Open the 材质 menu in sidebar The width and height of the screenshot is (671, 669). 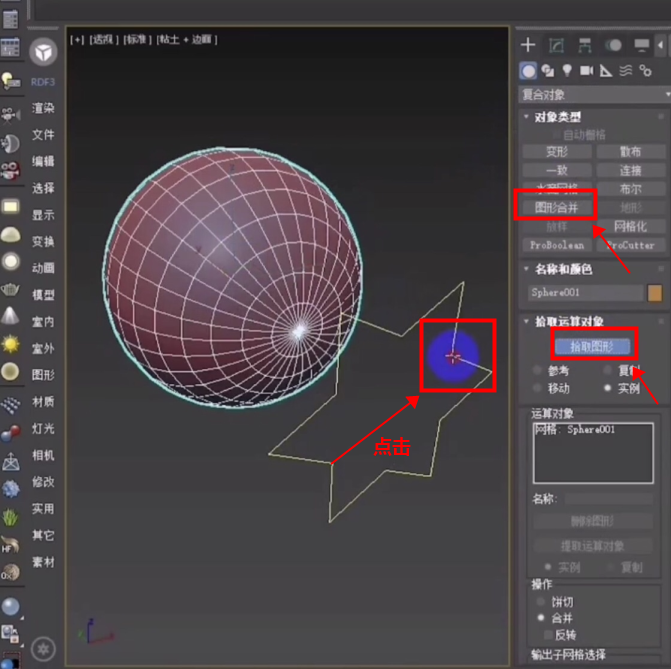(43, 402)
